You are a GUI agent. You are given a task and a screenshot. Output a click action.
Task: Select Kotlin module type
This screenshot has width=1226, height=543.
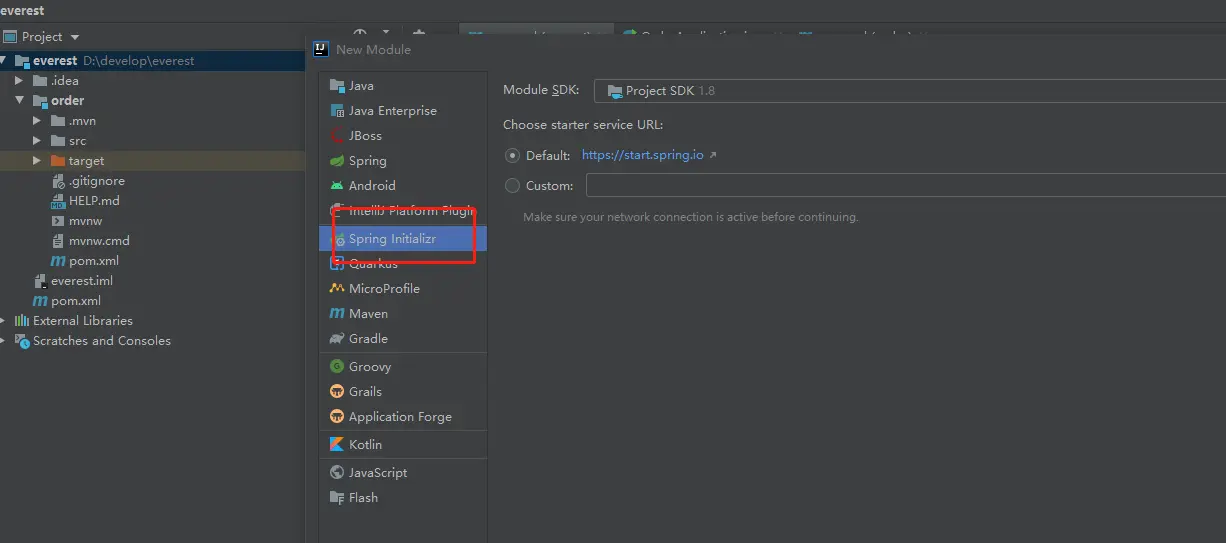pyautogui.click(x=403, y=445)
